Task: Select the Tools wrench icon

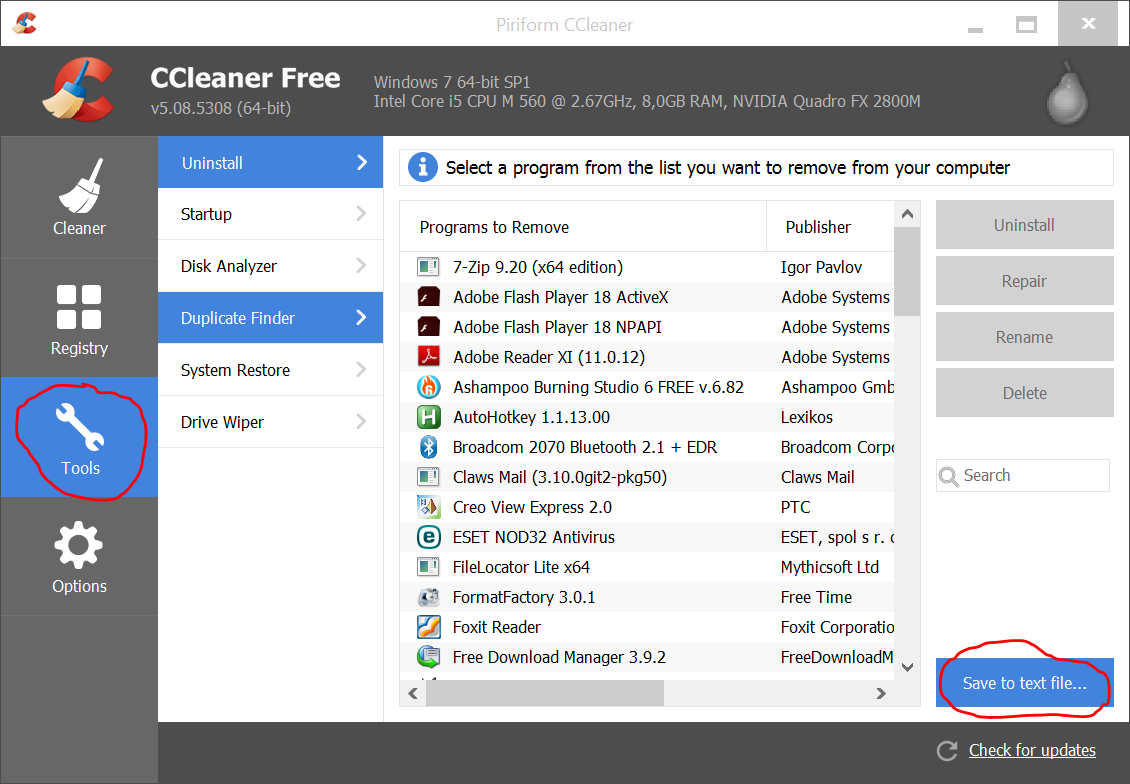Action: pos(80,427)
